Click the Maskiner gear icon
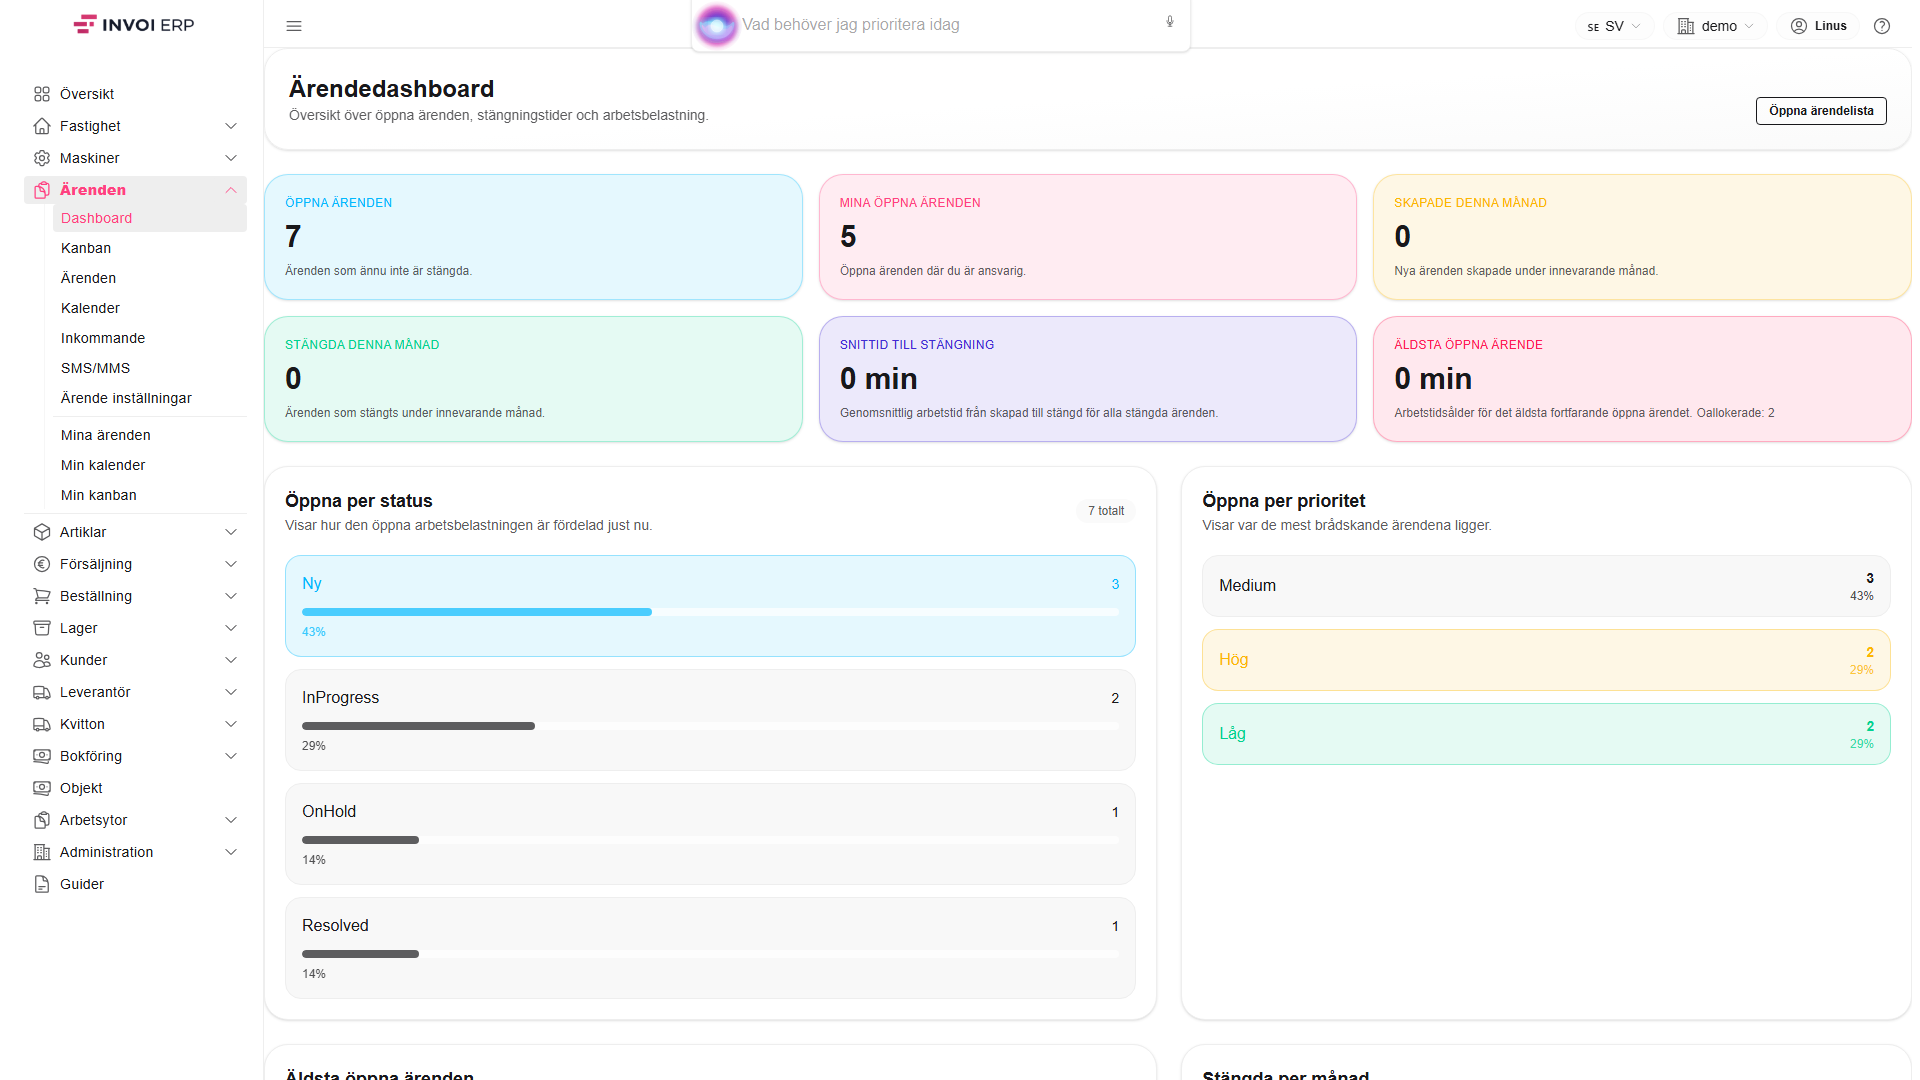The height and width of the screenshot is (1080, 1920). [42, 158]
